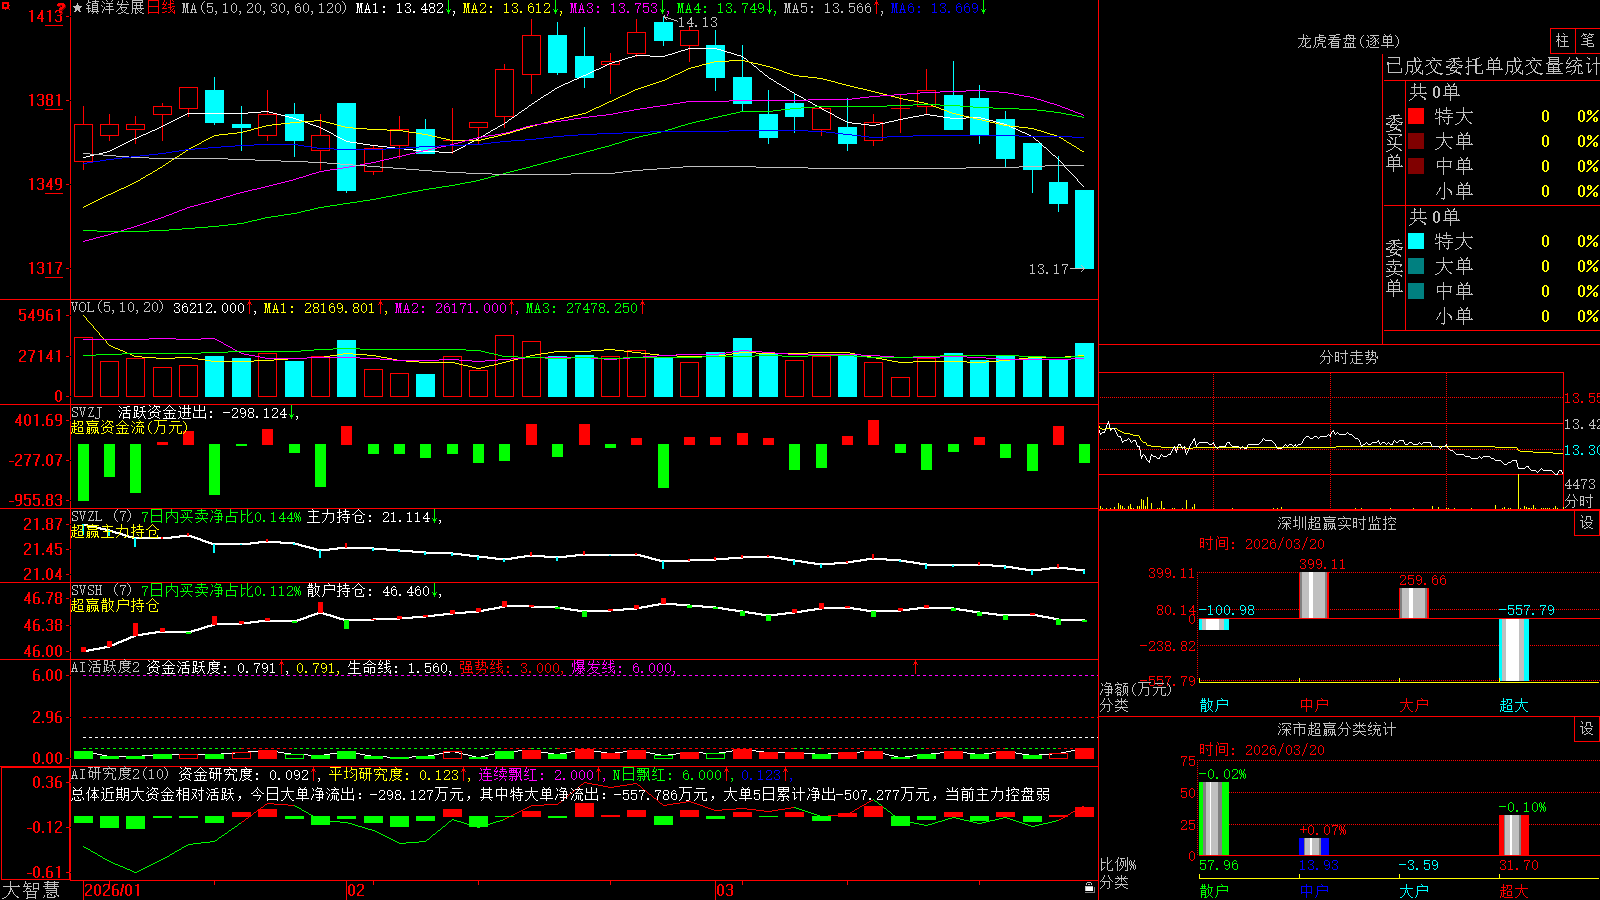
Task: Click 时间: 2026/03/20 in 深圳超赢实时监控
Action: 1262,544
